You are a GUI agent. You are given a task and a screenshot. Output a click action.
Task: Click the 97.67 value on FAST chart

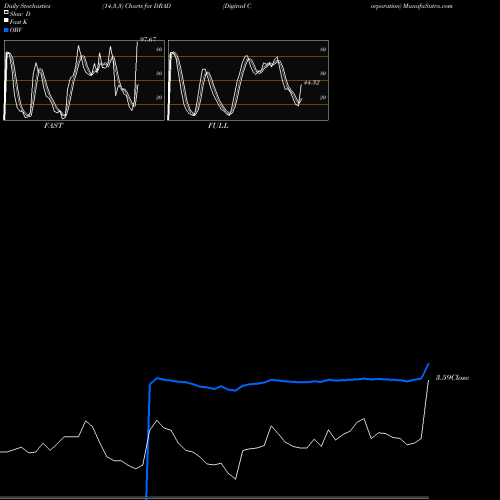click(148, 39)
